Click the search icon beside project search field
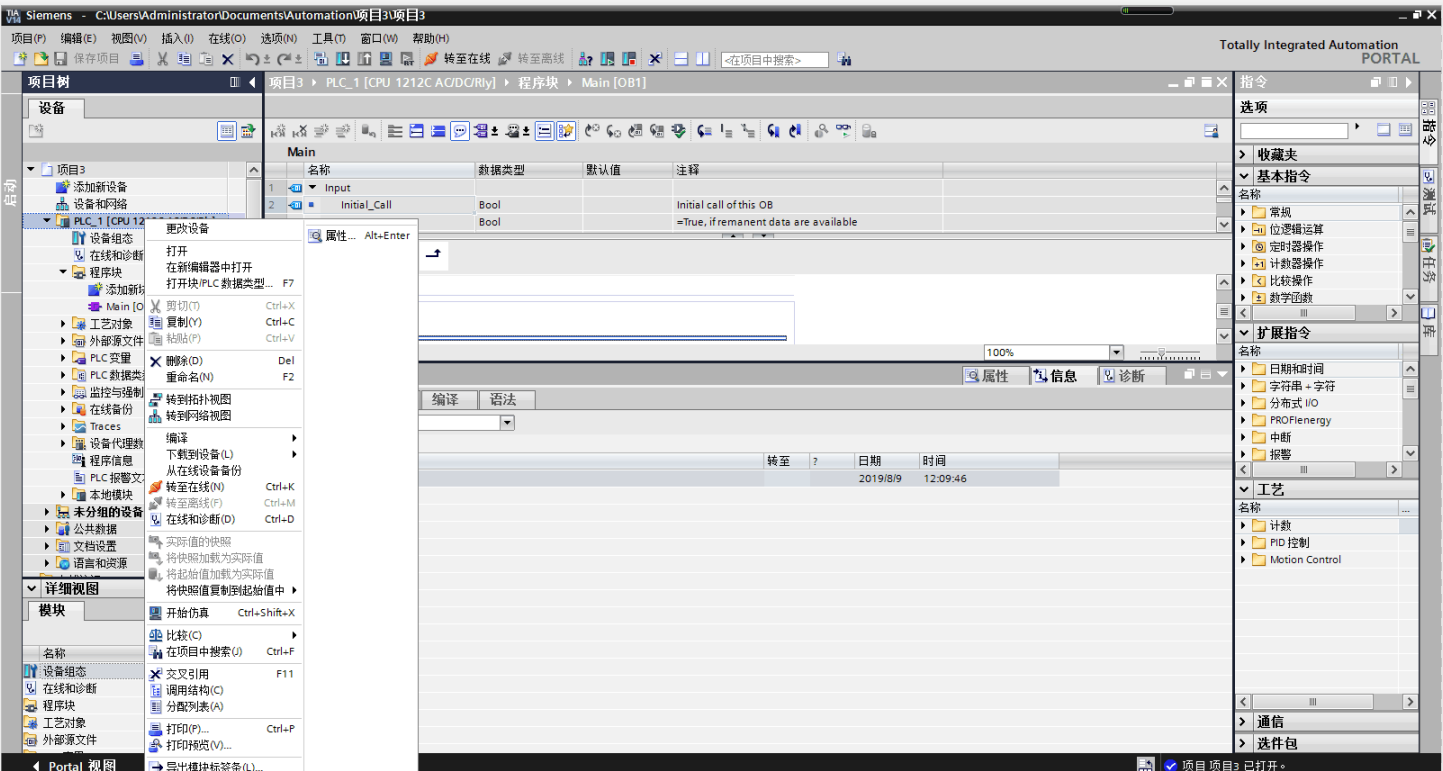The image size is (1443, 771). 844,60
